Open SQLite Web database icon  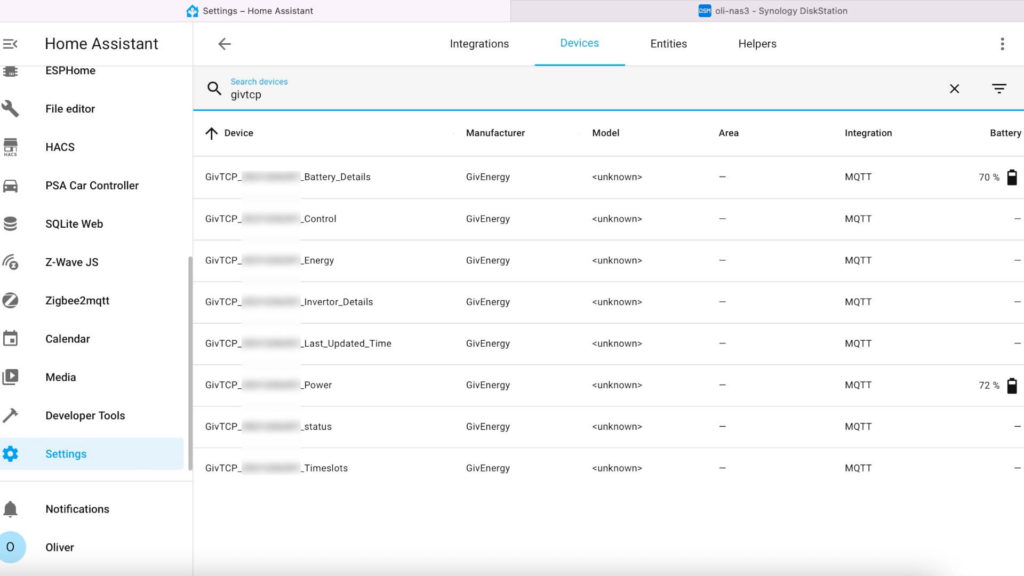pos(10,224)
